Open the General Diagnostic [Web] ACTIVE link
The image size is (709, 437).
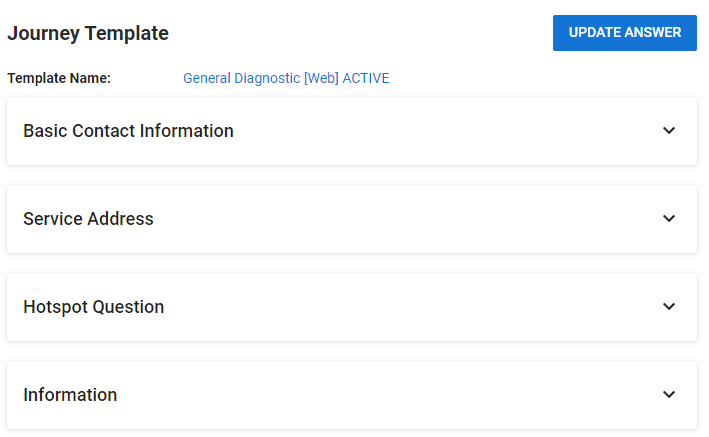click(x=286, y=78)
